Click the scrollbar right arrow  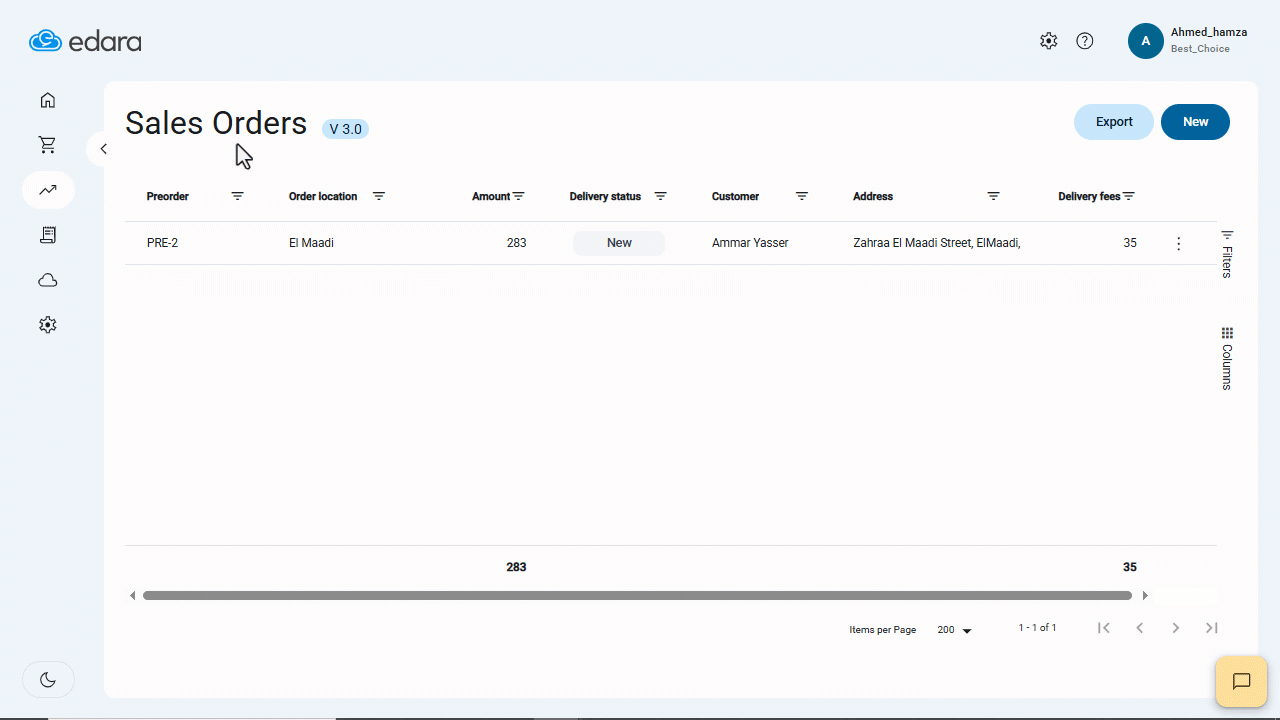click(1145, 596)
